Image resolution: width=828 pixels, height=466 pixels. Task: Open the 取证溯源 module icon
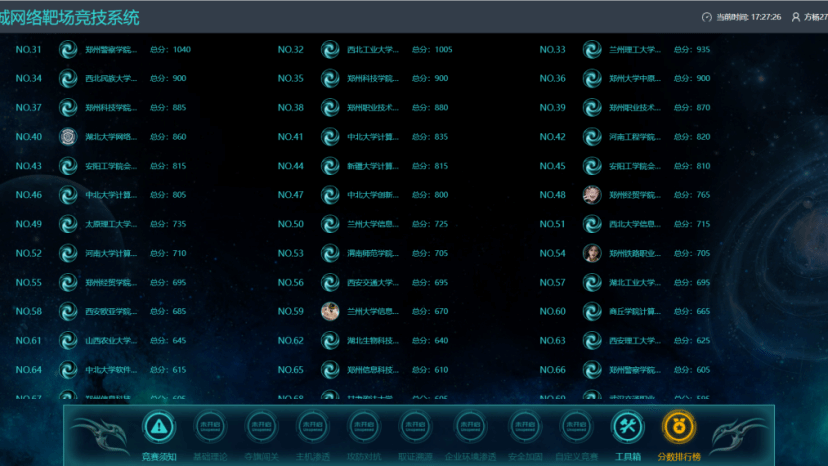point(418,427)
